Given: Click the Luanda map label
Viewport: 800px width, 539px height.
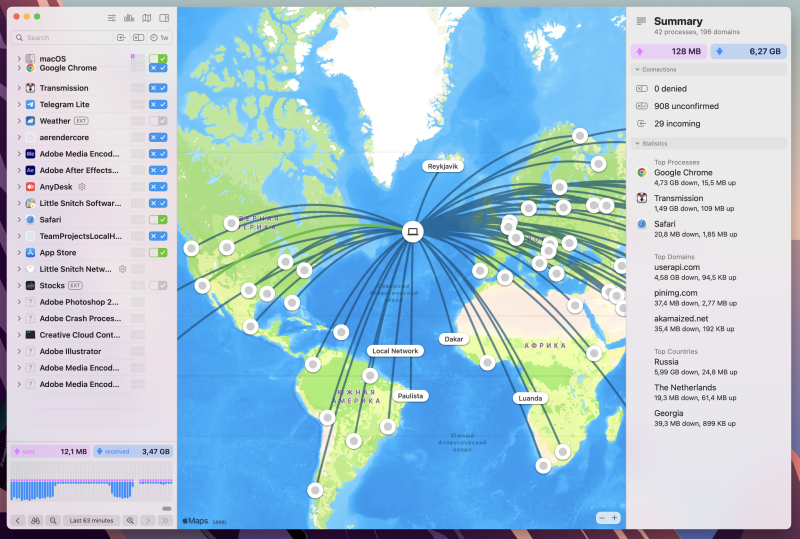Looking at the screenshot, I should tap(530, 398).
